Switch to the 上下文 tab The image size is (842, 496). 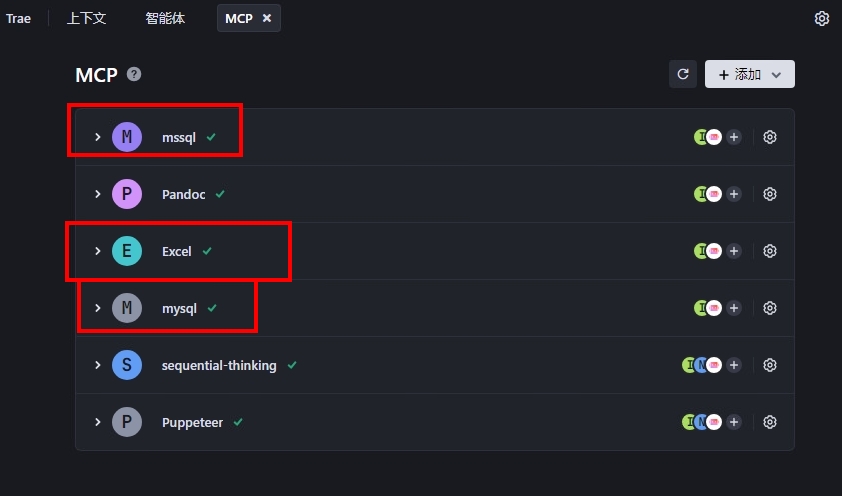86,18
